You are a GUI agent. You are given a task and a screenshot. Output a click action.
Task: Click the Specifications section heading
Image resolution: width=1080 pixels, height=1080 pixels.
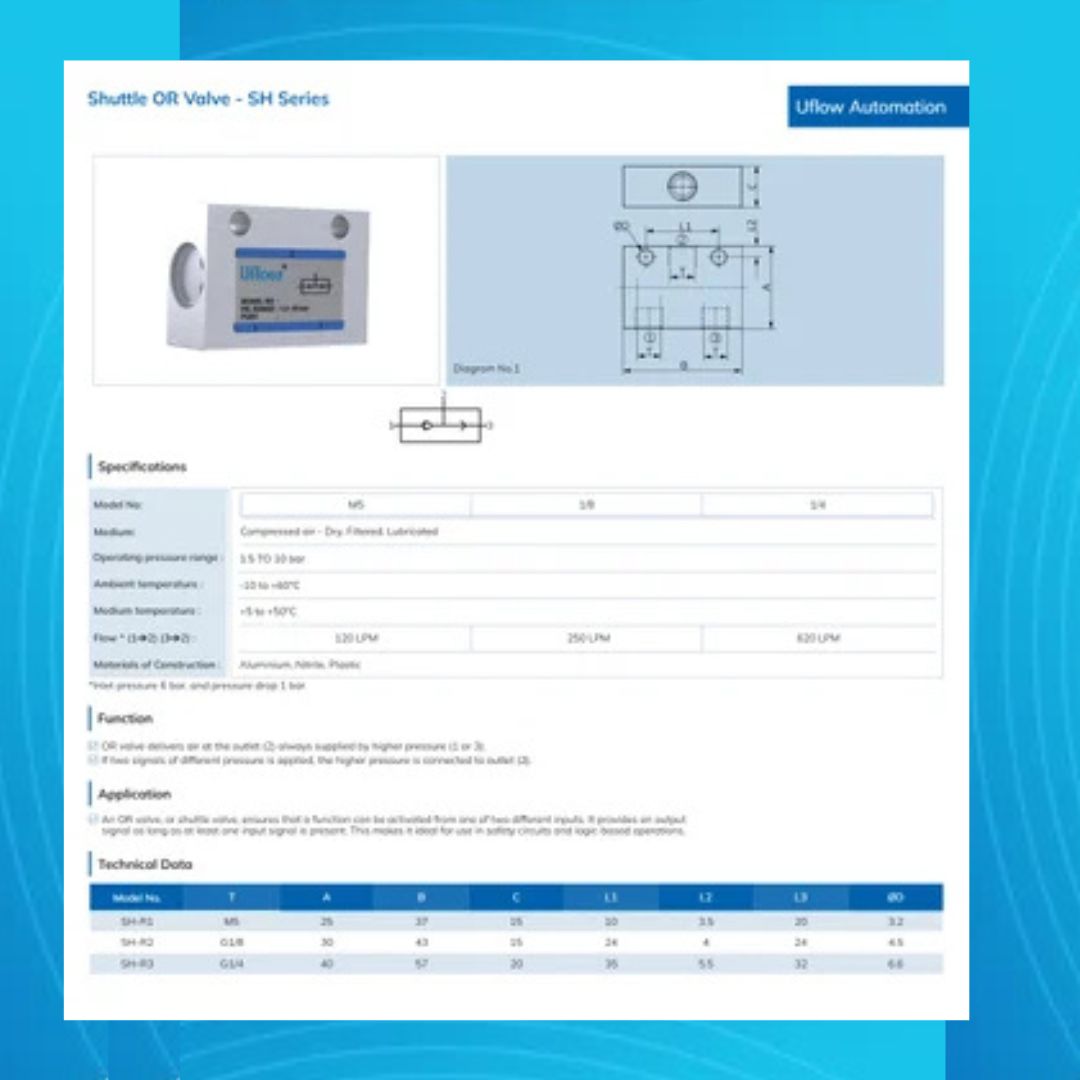tap(142, 467)
